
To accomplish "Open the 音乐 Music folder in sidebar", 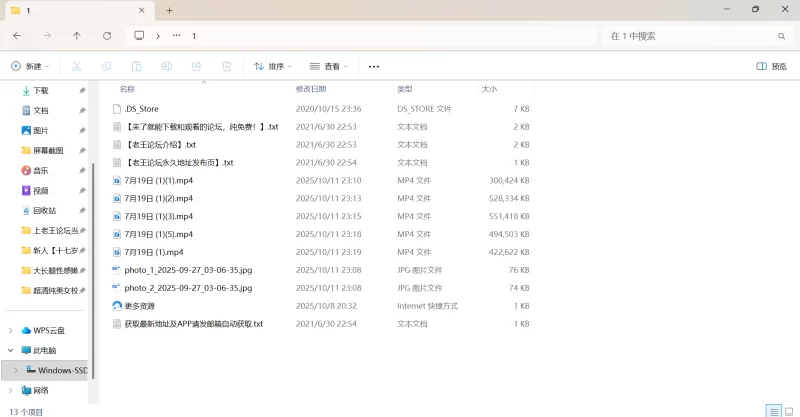I will tap(40, 170).
